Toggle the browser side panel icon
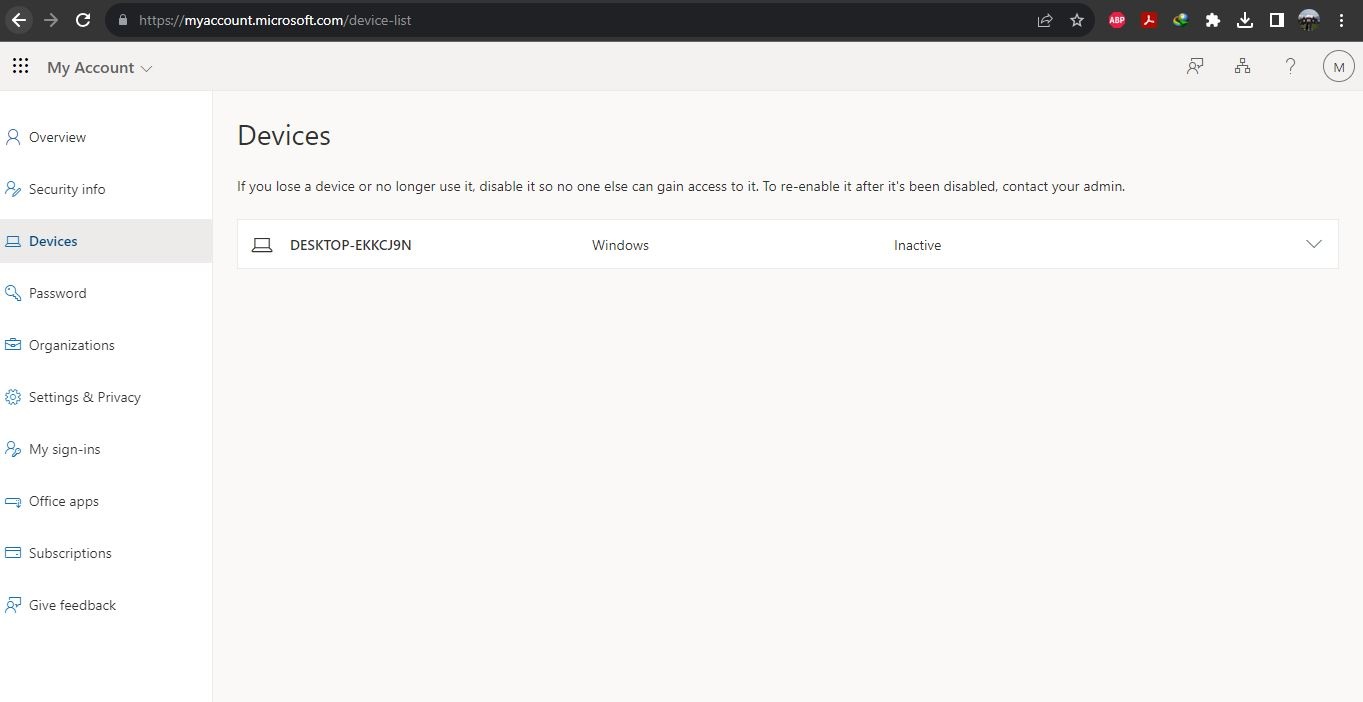1363x702 pixels. [x=1277, y=20]
